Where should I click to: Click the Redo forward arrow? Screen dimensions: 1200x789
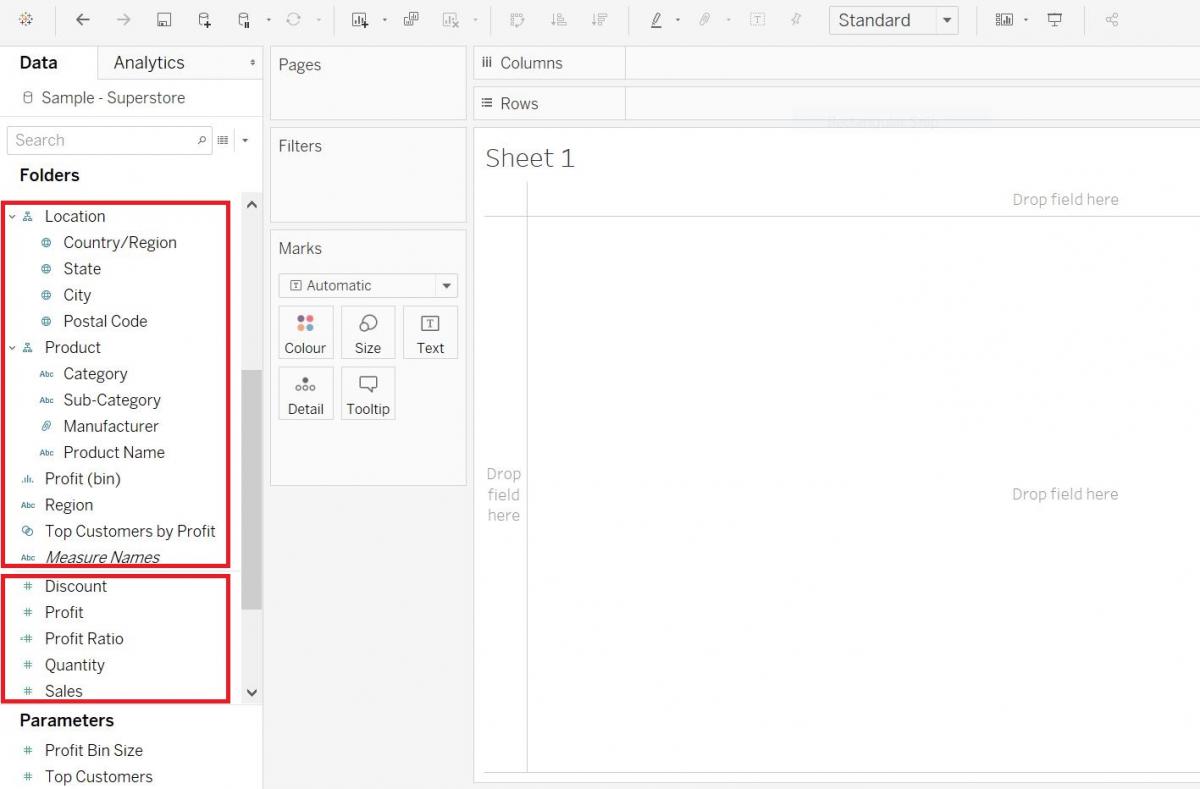coord(123,19)
